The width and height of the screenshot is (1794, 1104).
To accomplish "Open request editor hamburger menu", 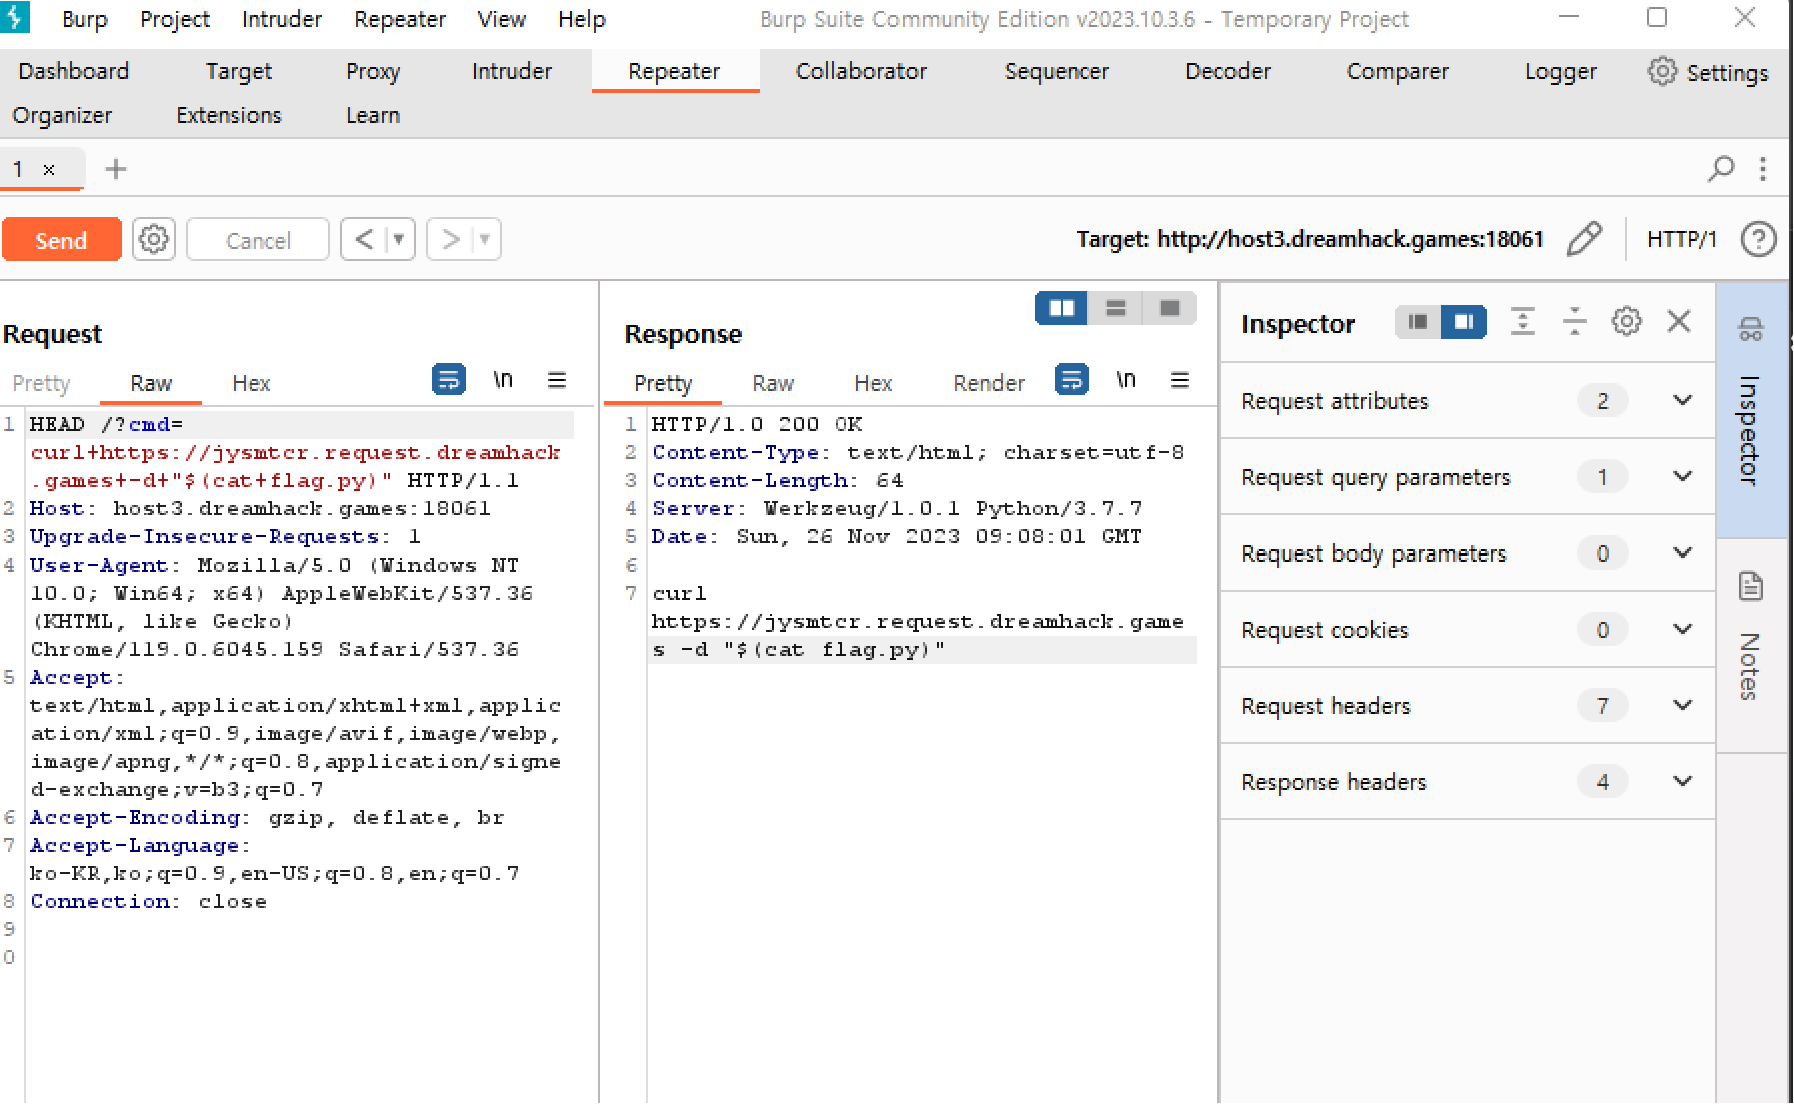I will point(557,379).
